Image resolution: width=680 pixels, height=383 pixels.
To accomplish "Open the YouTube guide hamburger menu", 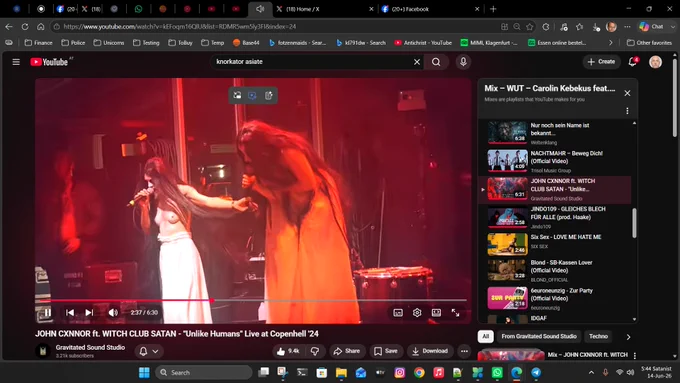I will point(16,62).
